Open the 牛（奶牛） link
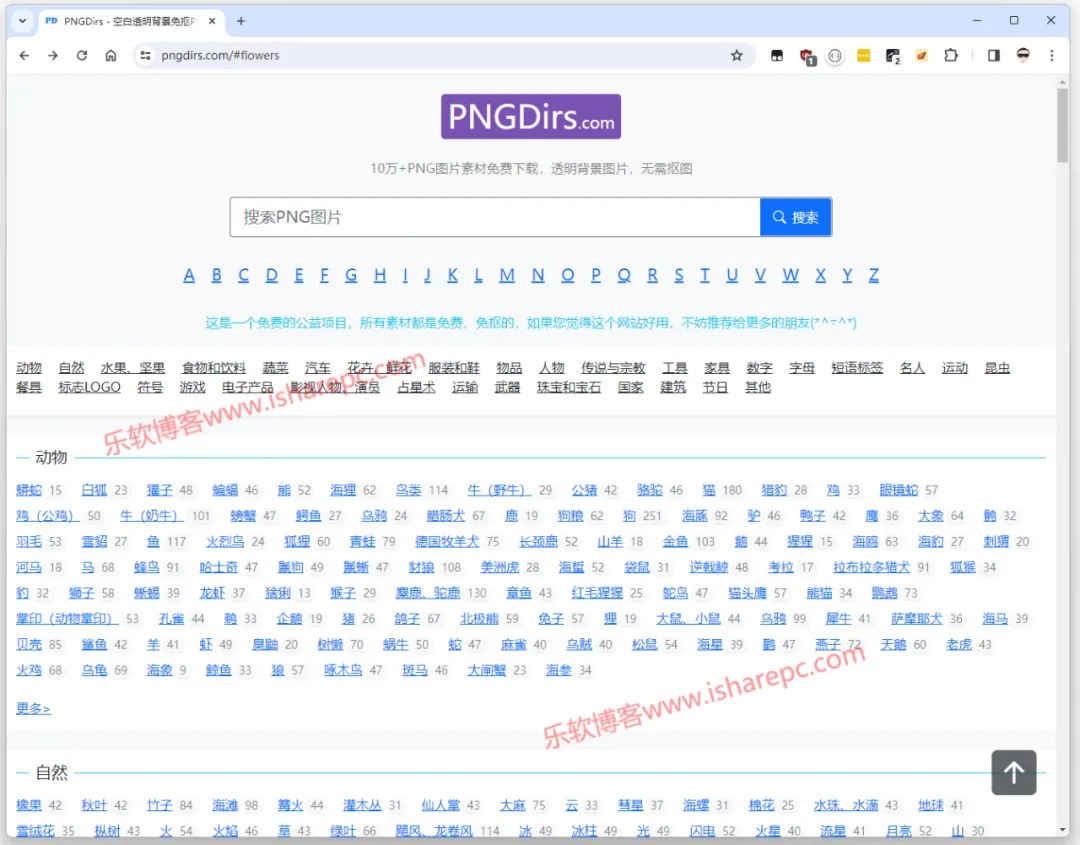Image resolution: width=1080 pixels, height=845 pixels. pyautogui.click(x=152, y=516)
